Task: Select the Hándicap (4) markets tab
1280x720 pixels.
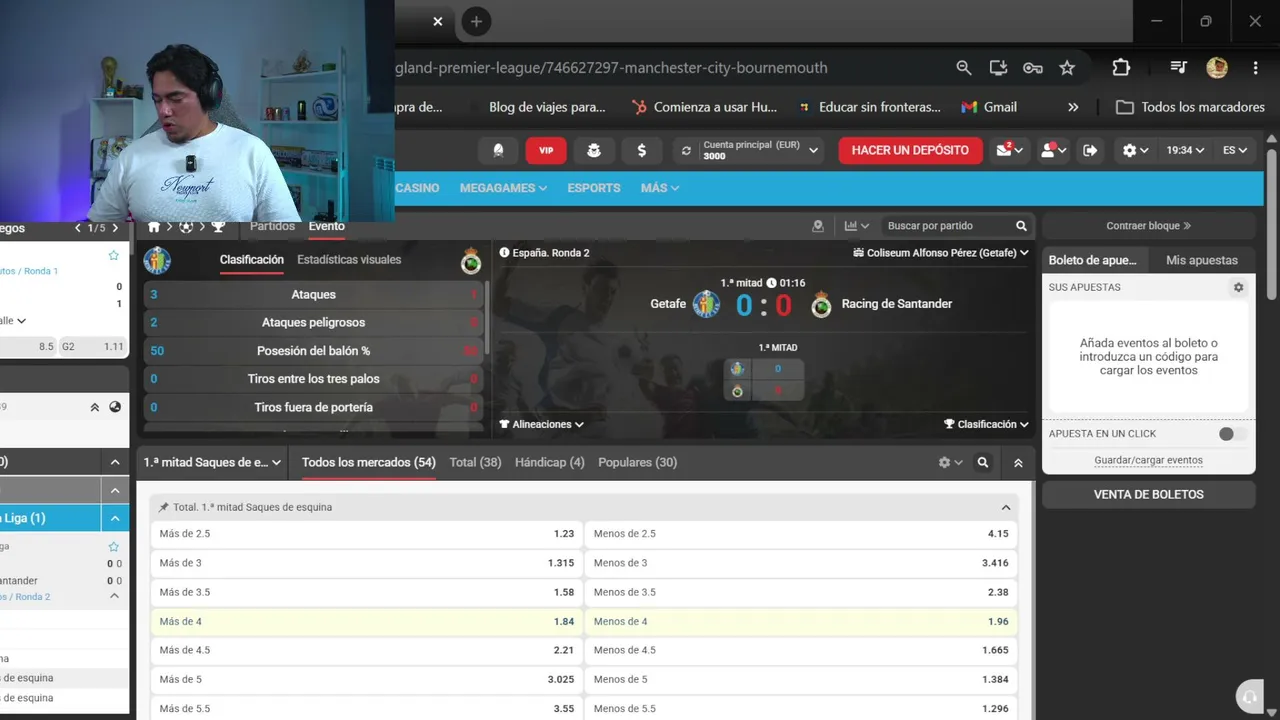Action: point(550,463)
